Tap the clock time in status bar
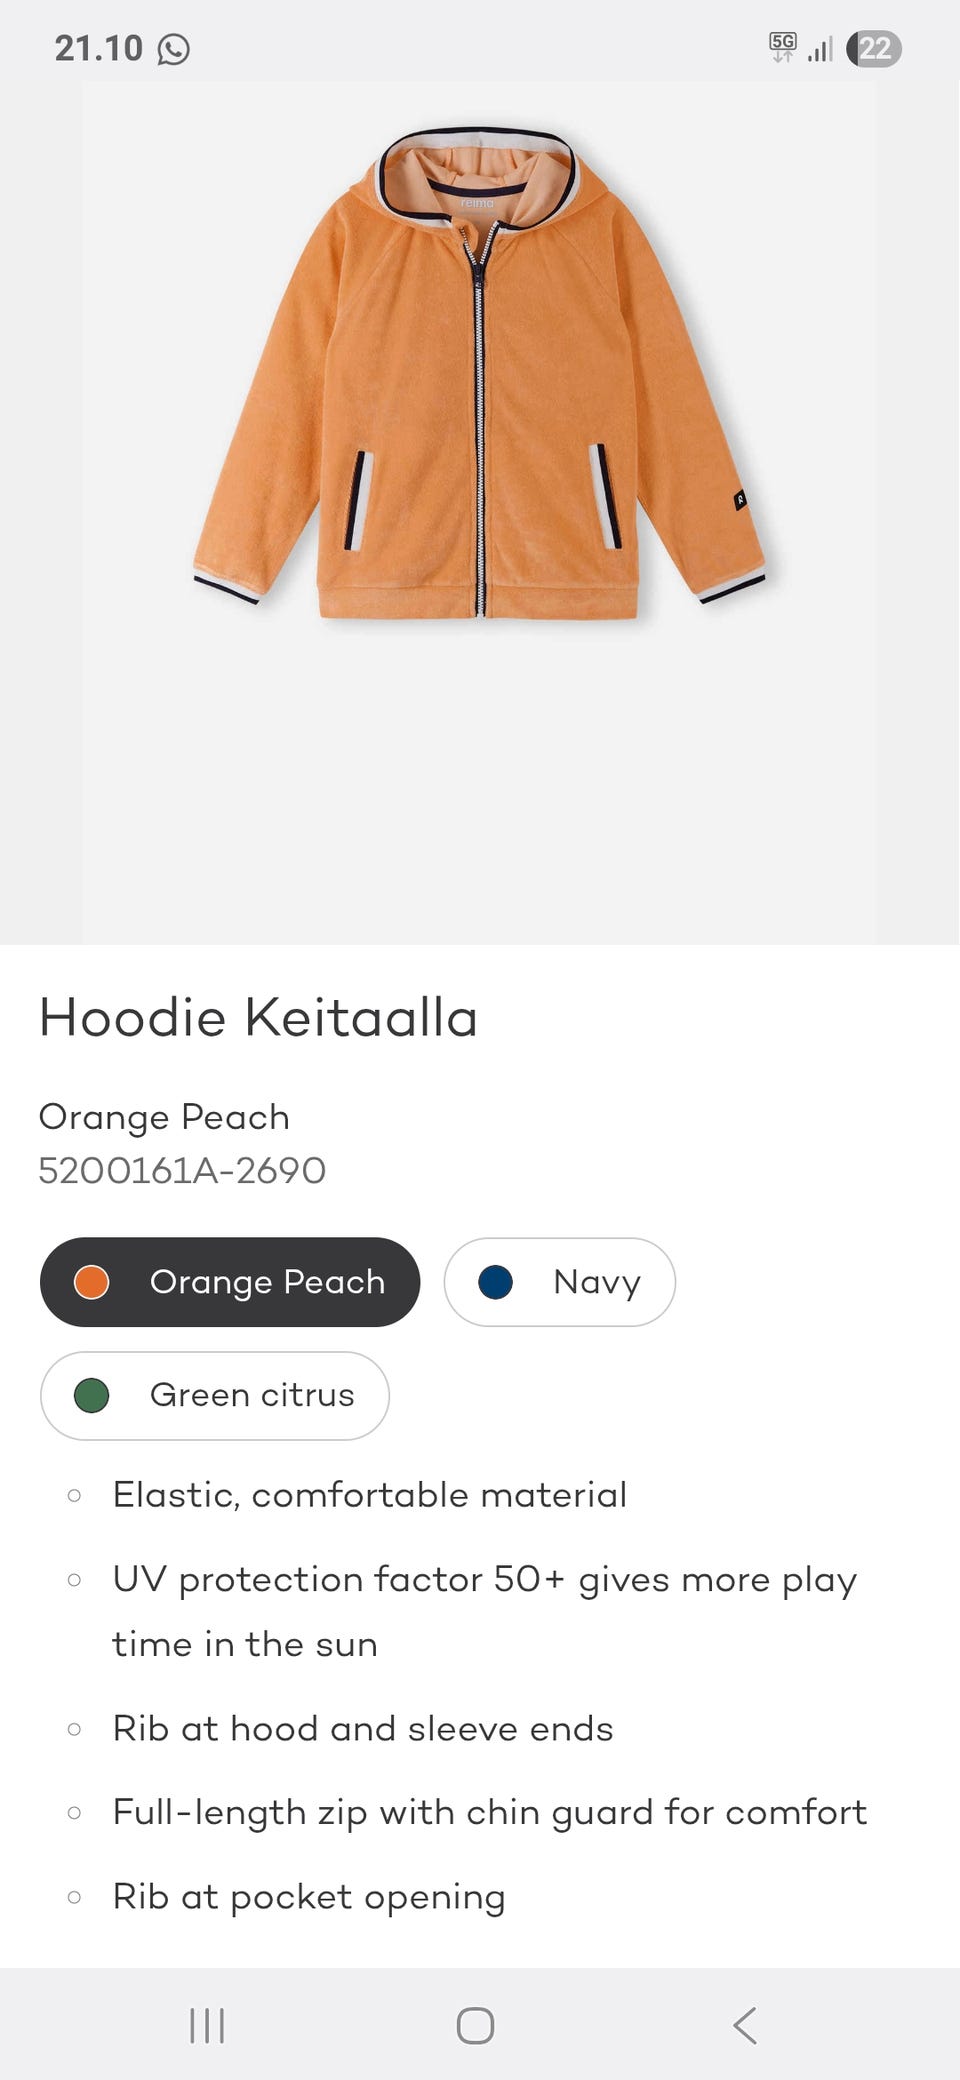Viewport: 960px width, 2080px height. [99, 48]
